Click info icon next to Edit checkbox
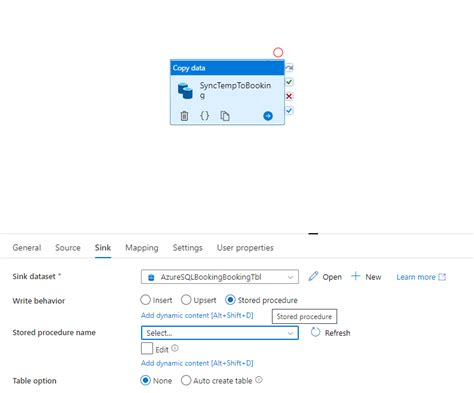Image resolution: width=474 pixels, height=393 pixels. [x=175, y=348]
